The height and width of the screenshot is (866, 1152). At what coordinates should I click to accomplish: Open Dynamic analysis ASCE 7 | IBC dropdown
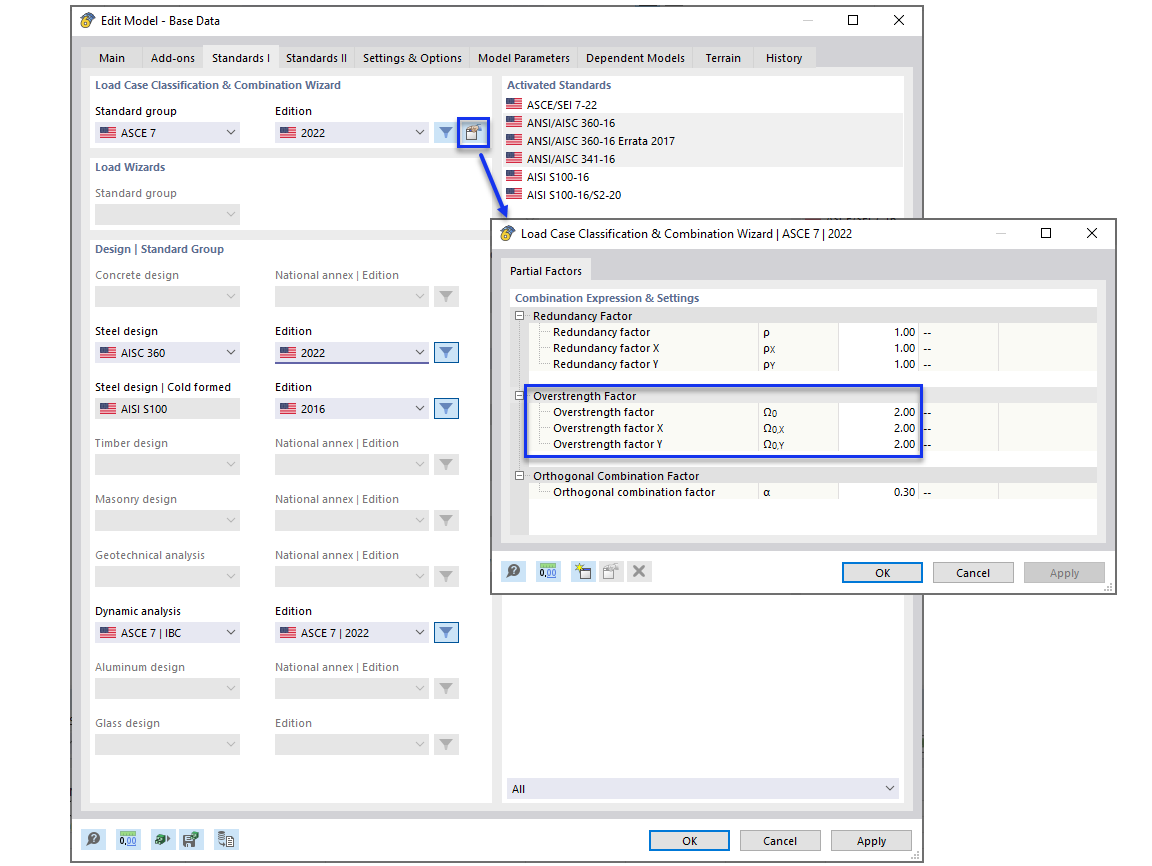point(168,633)
